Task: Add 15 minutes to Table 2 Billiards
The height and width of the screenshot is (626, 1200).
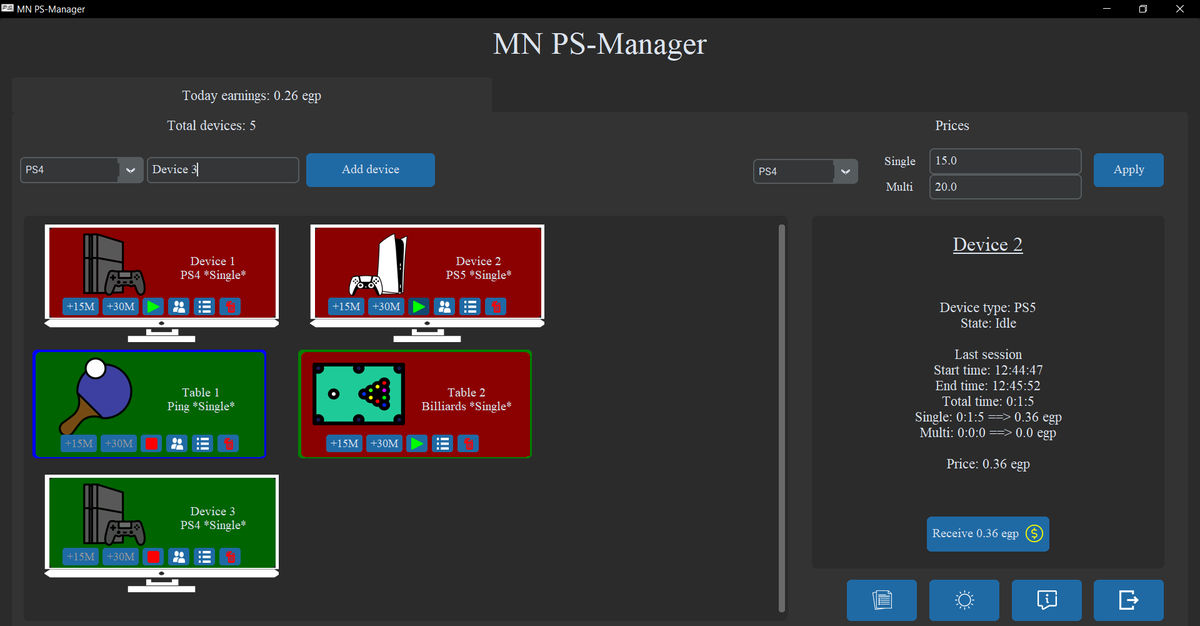Action: [344, 443]
